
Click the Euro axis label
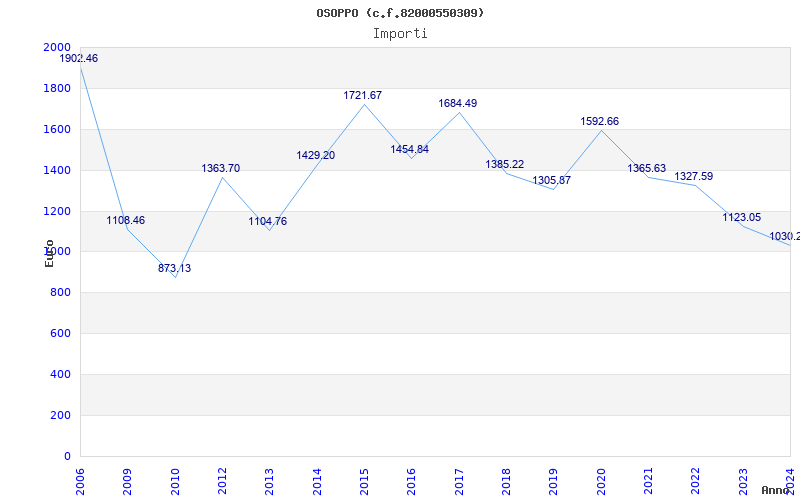click(49, 253)
